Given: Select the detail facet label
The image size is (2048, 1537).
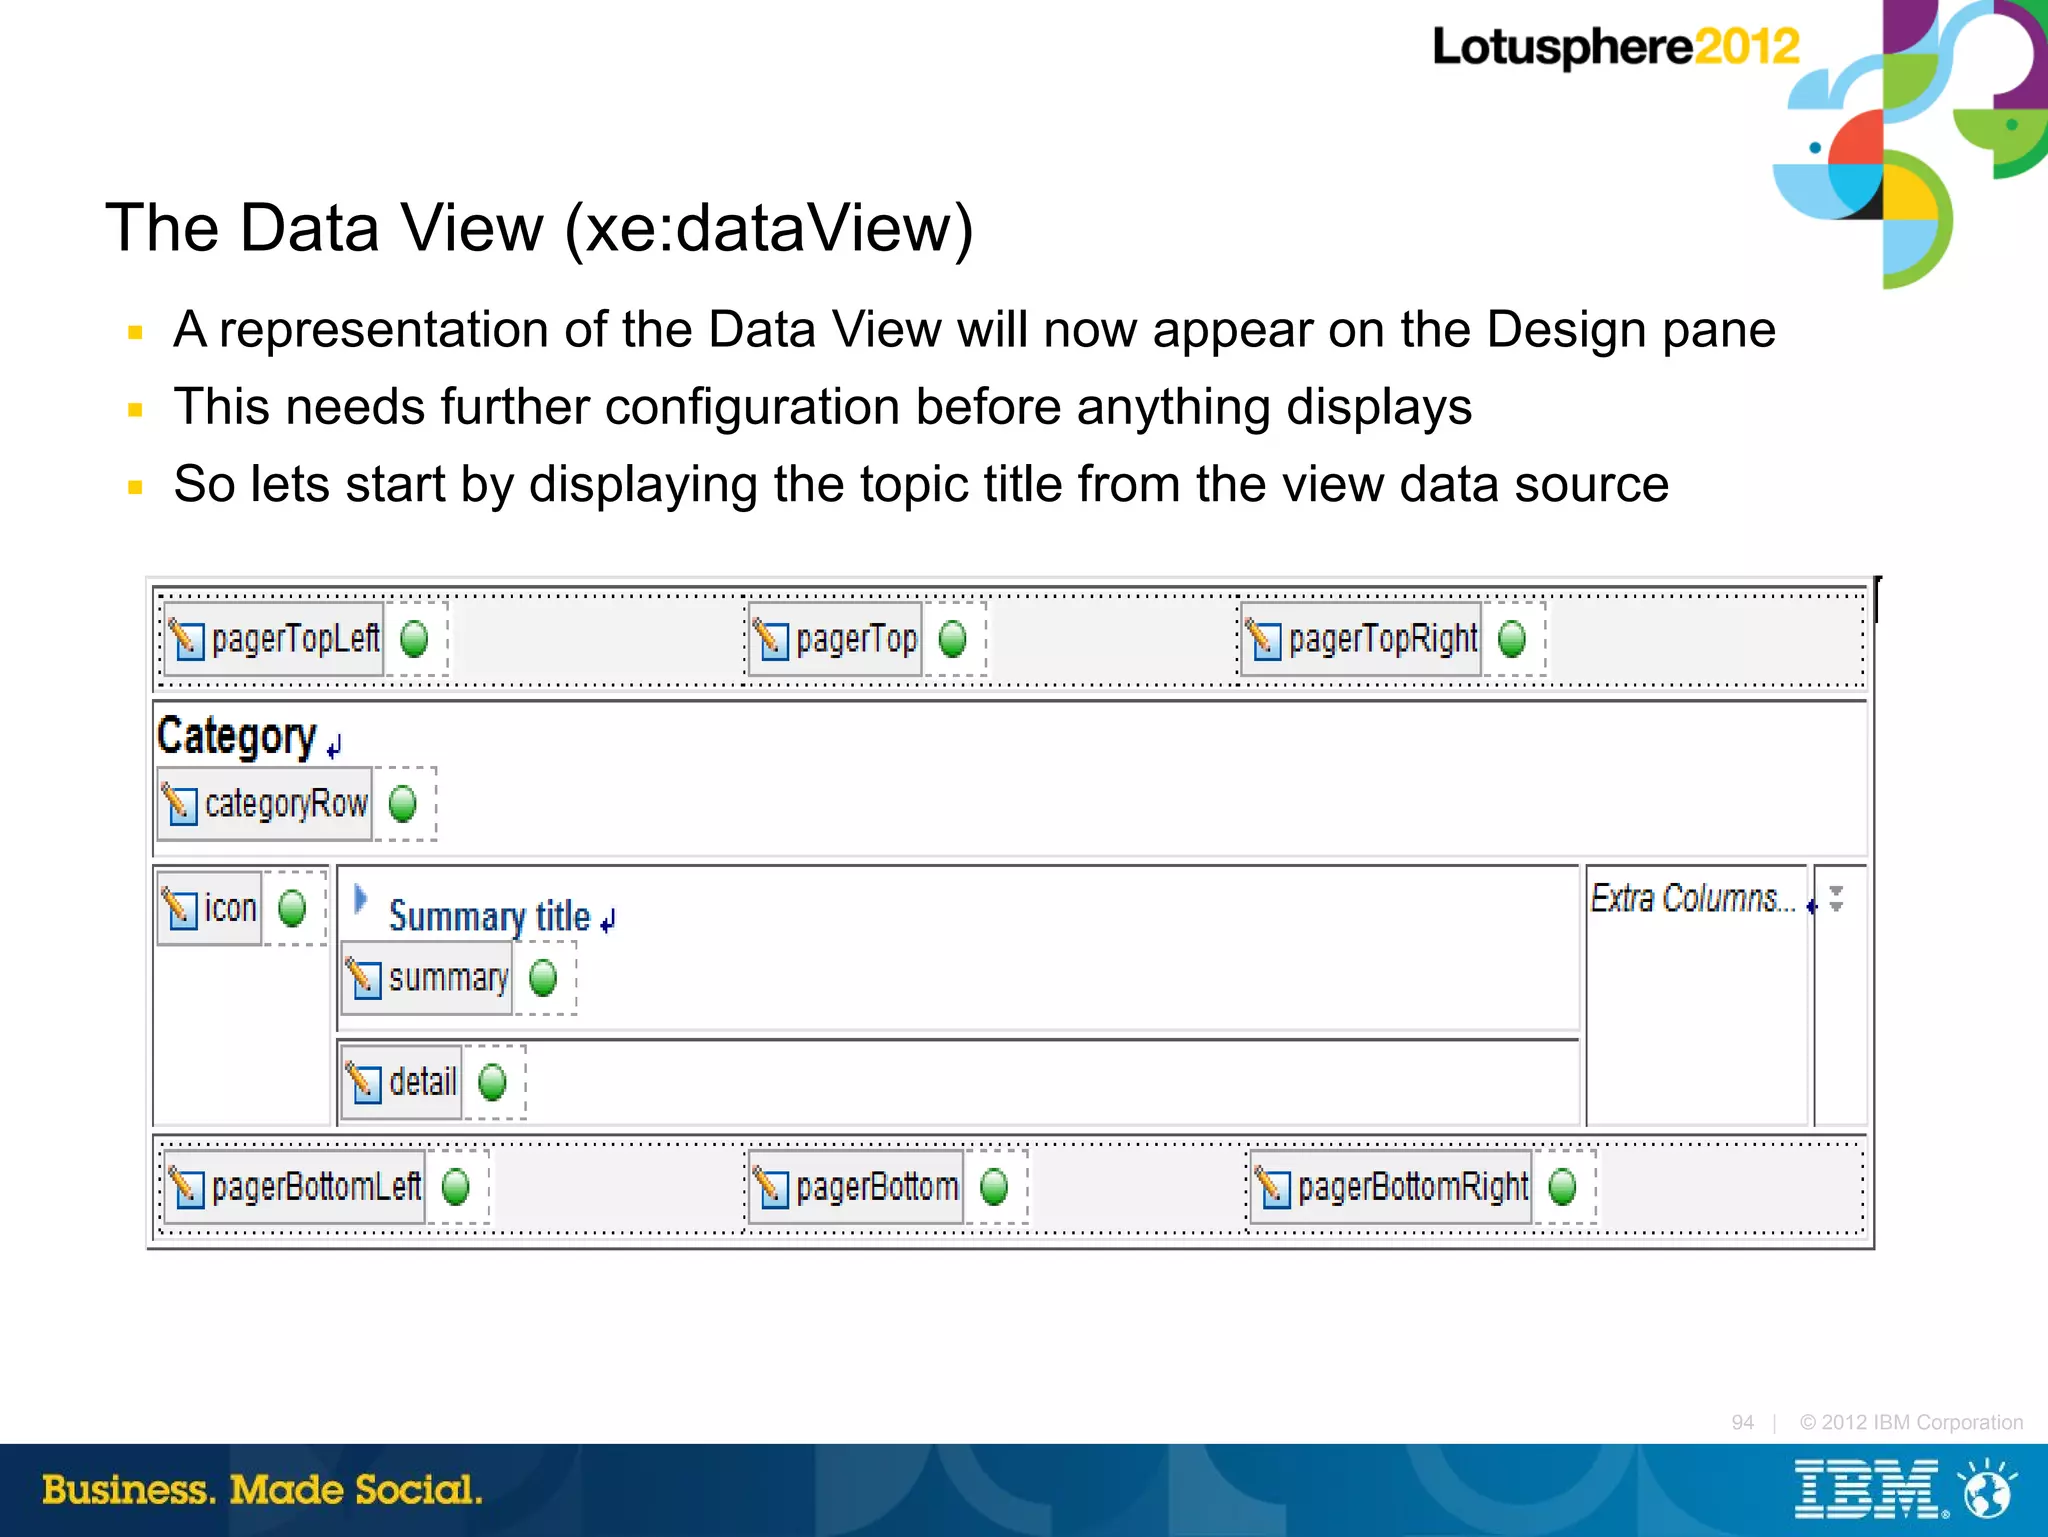Looking at the screenshot, I should 423,1082.
